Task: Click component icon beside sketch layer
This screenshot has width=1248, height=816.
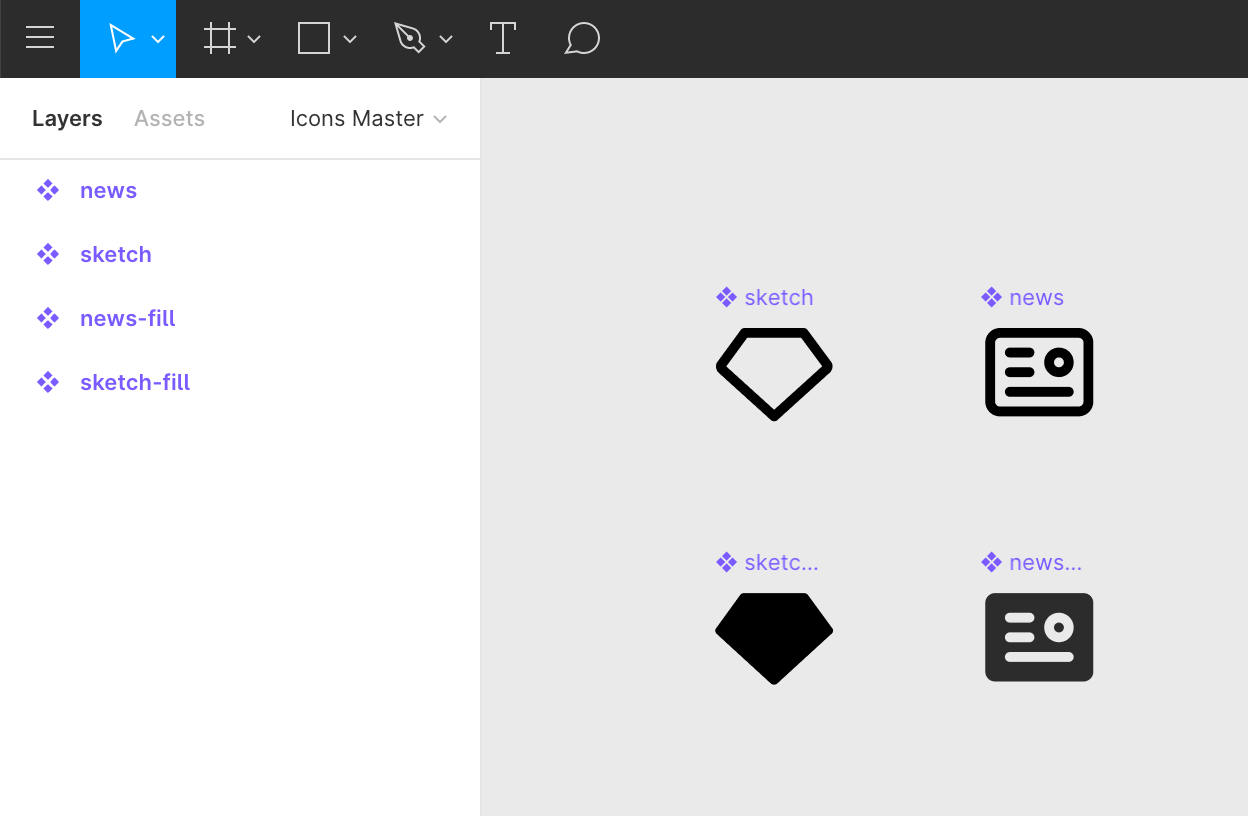Action: point(48,254)
